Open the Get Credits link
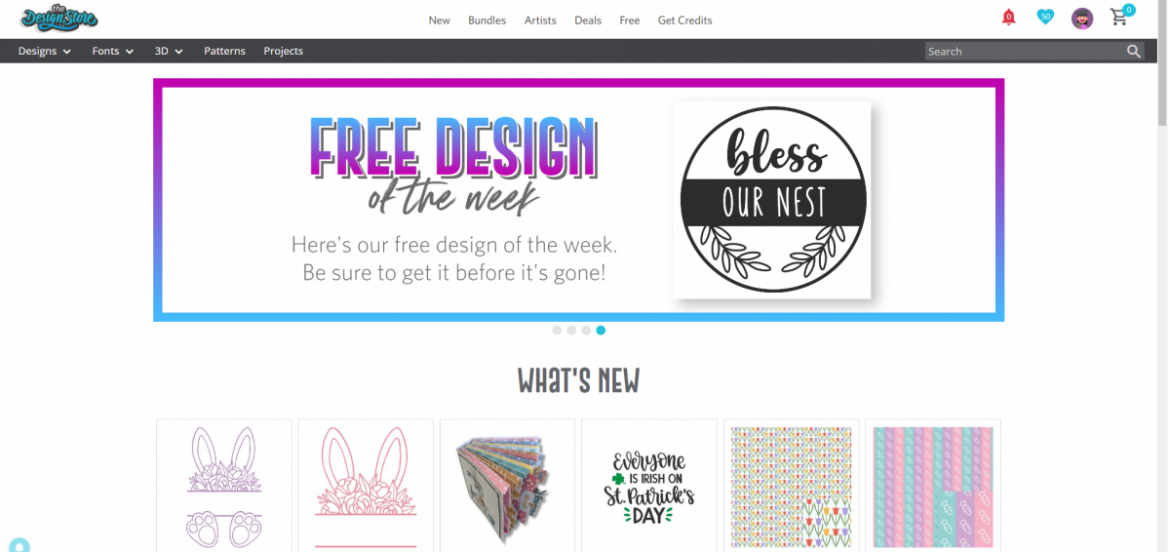This screenshot has height=552, width=1170. [684, 20]
